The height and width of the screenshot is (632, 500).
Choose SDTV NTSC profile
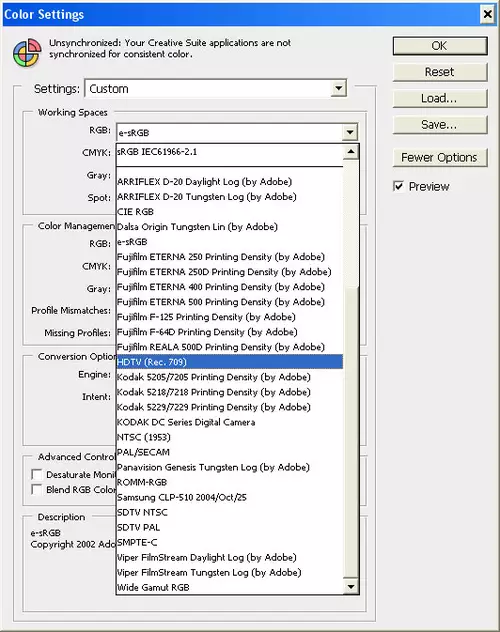pyautogui.click(x=230, y=513)
